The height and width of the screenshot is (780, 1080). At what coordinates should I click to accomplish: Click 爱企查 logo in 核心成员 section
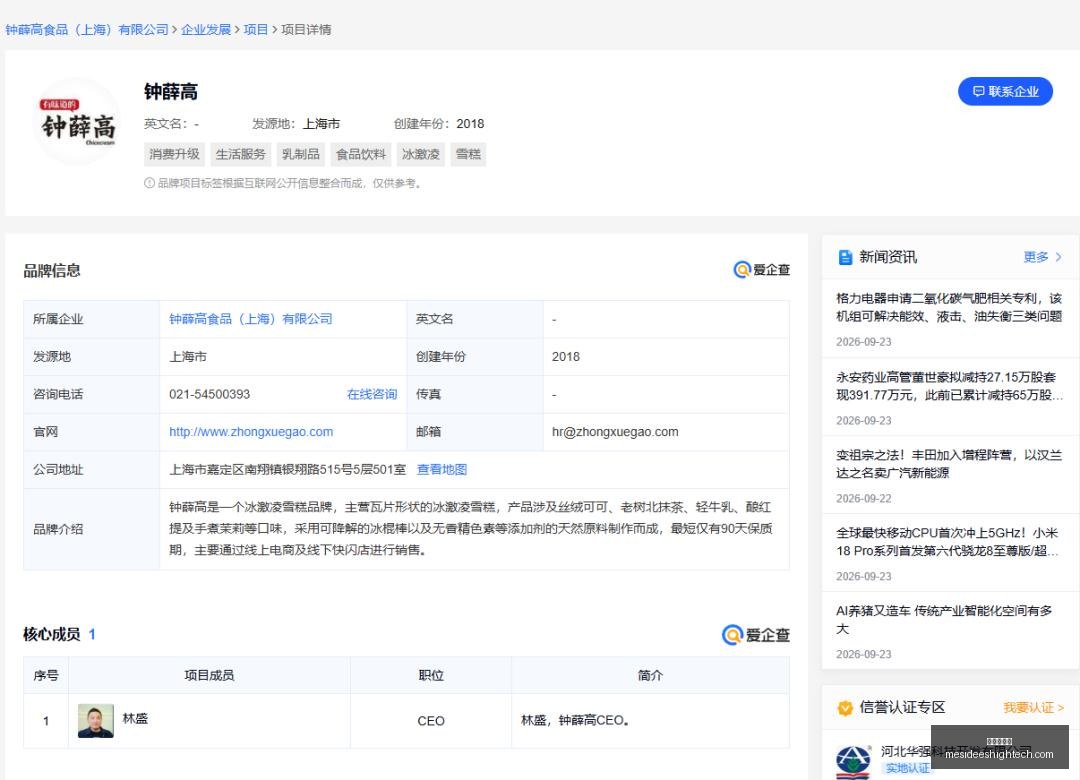pyautogui.click(x=756, y=635)
